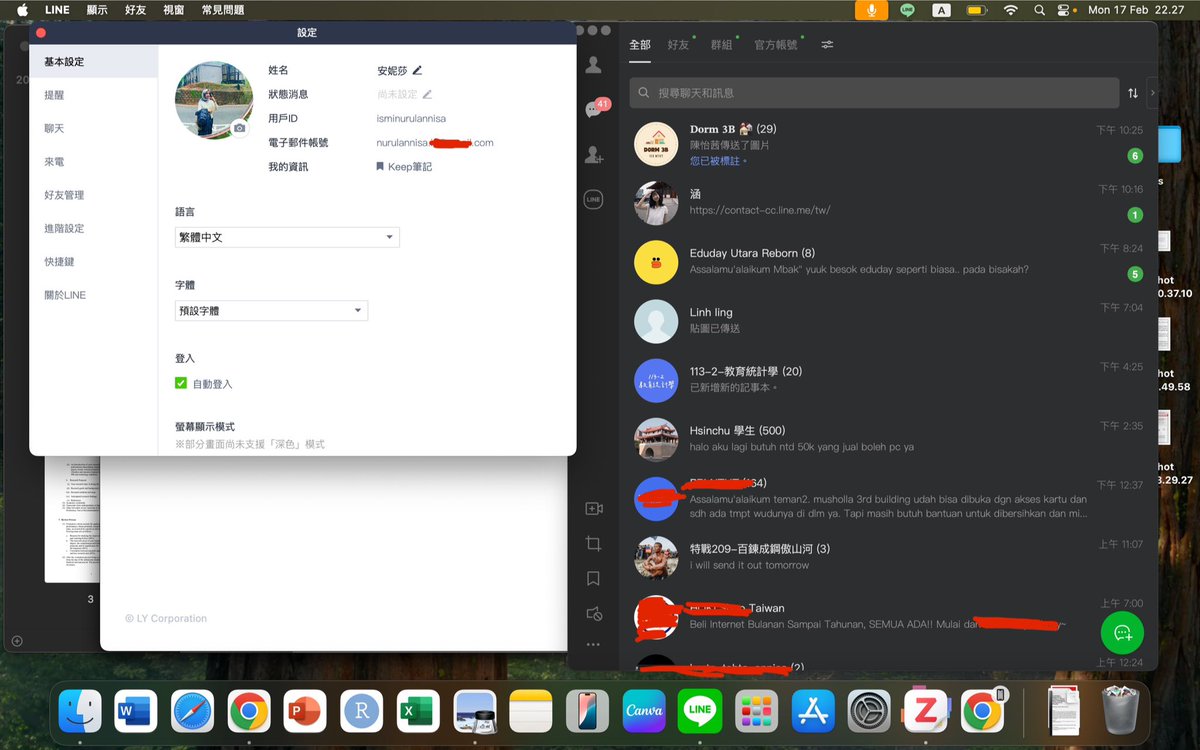
Task: Click the green new chat button
Action: pos(1121,632)
